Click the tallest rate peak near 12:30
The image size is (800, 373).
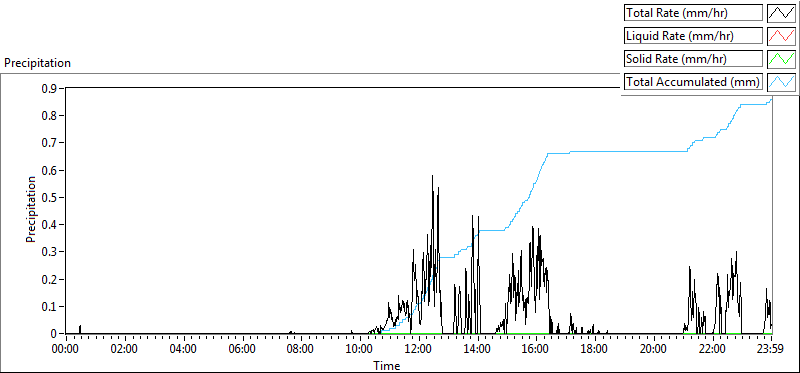(433, 177)
